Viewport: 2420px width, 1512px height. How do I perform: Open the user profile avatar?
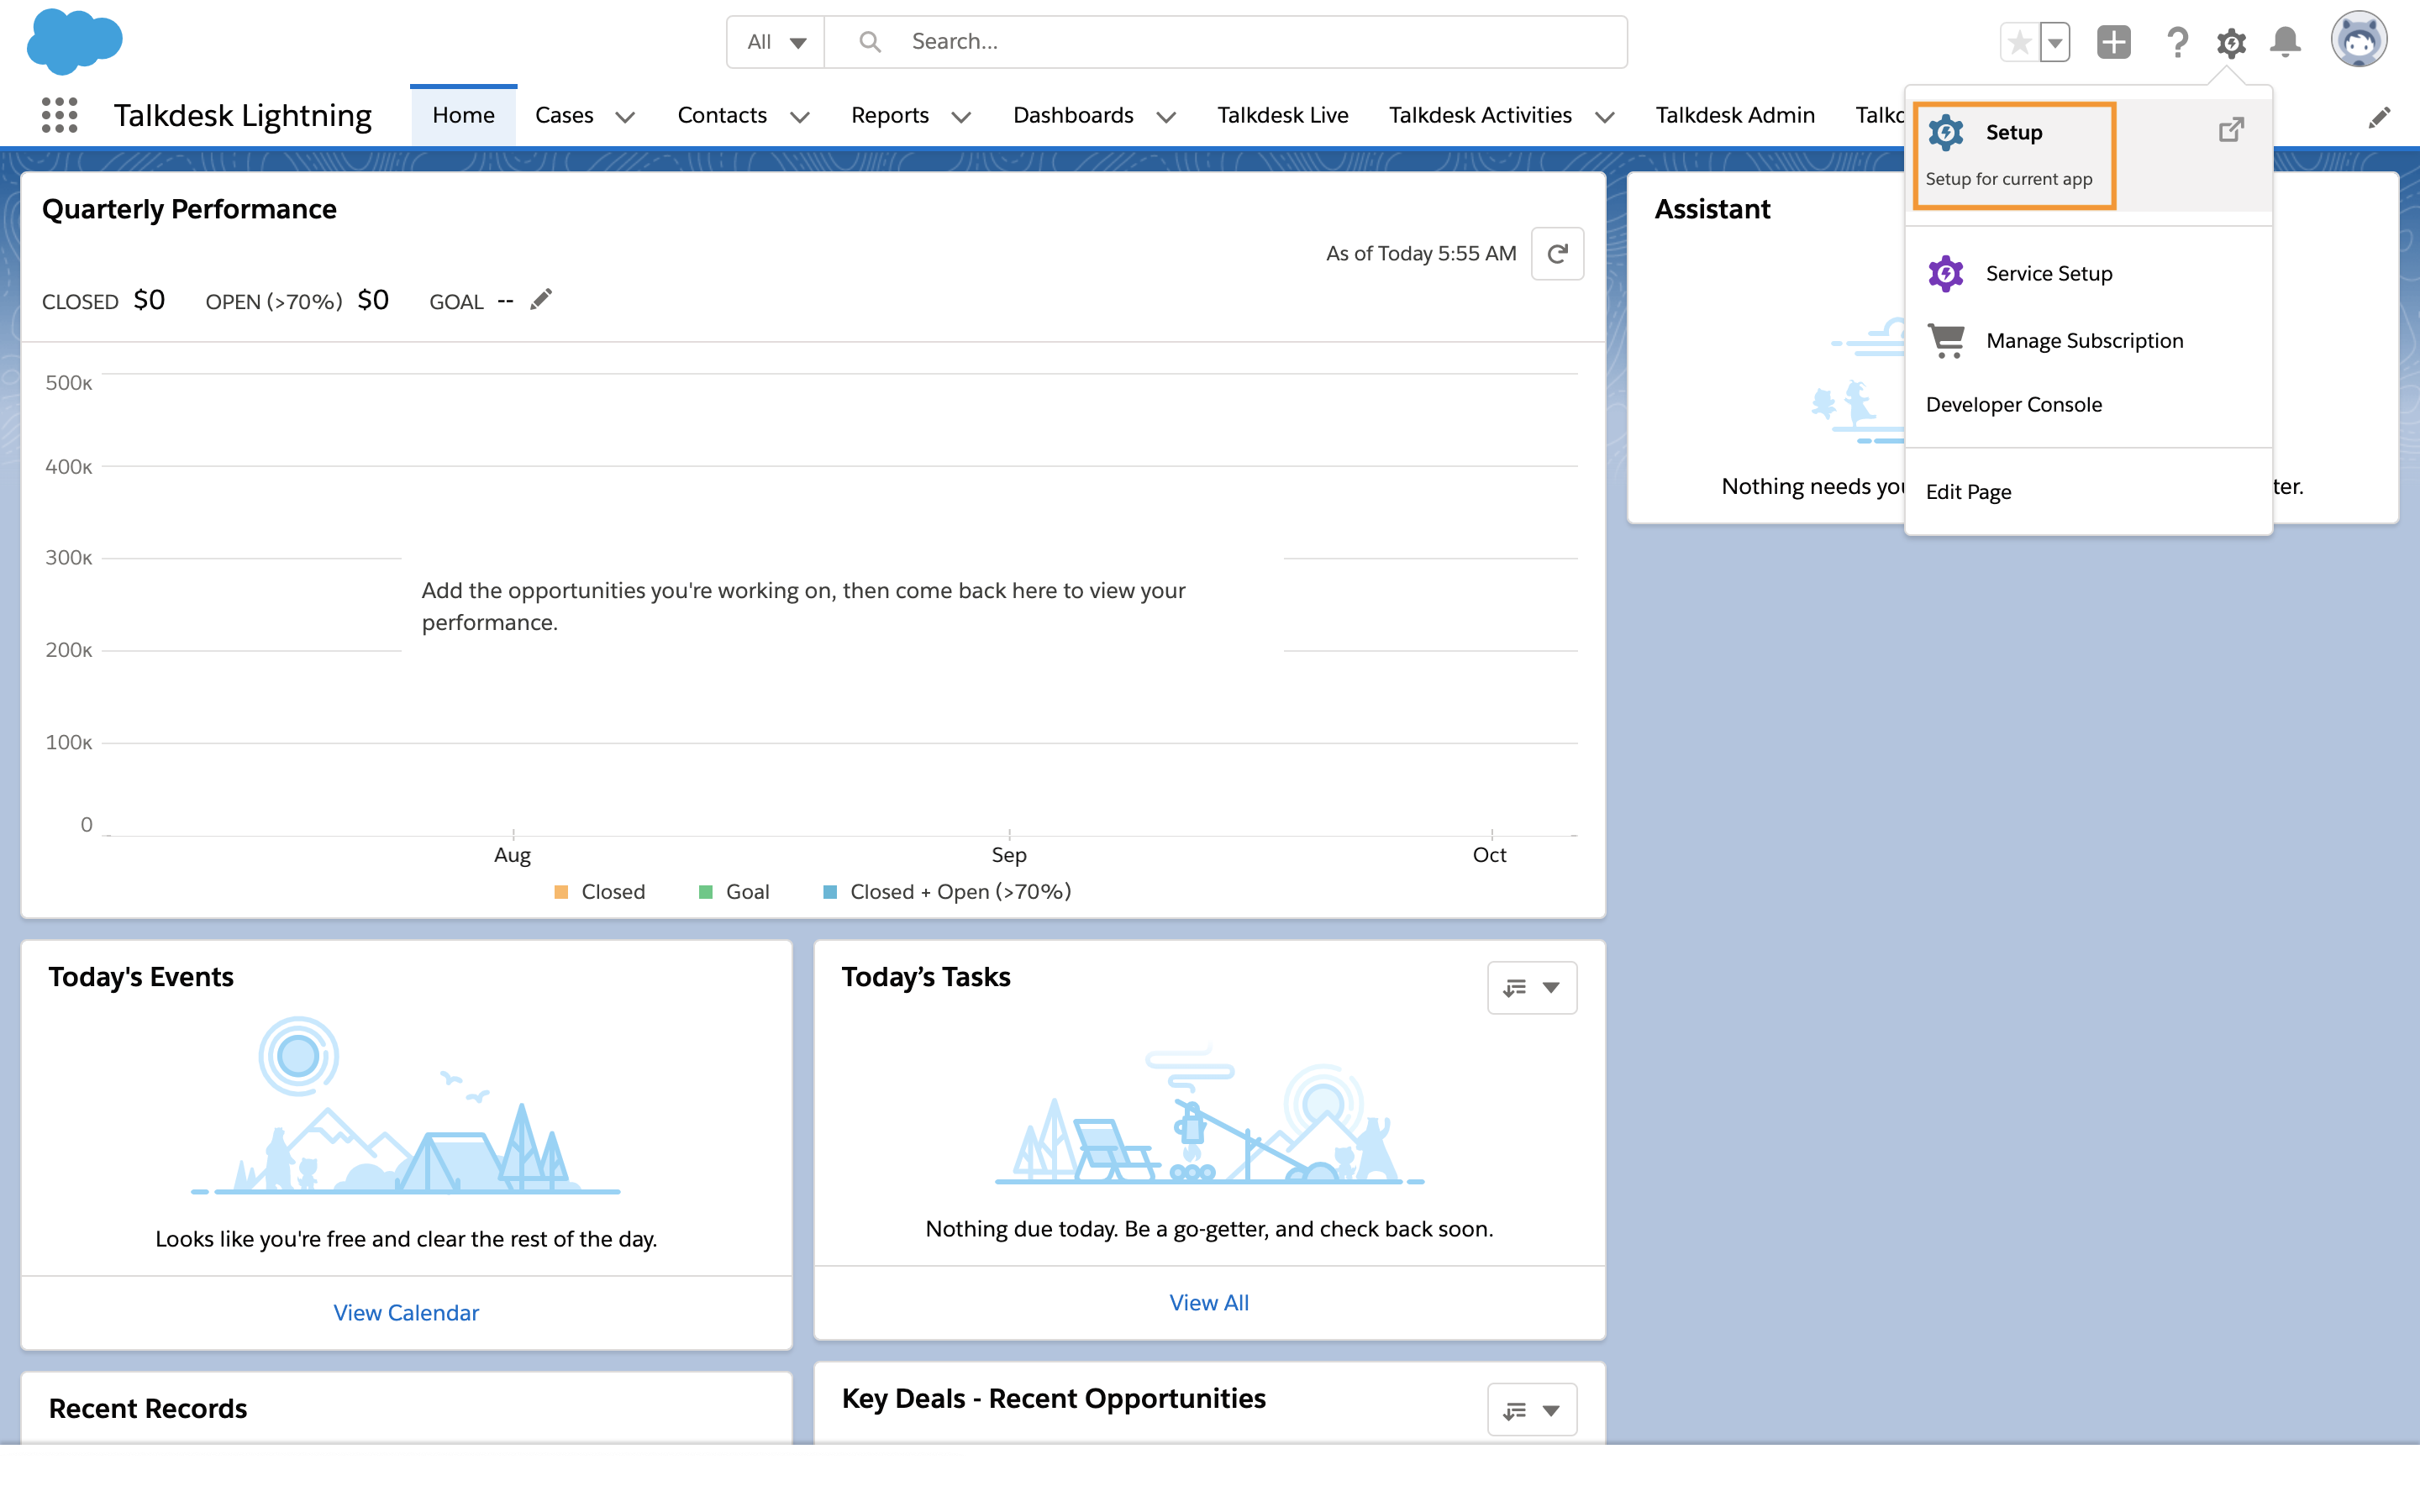click(2359, 40)
